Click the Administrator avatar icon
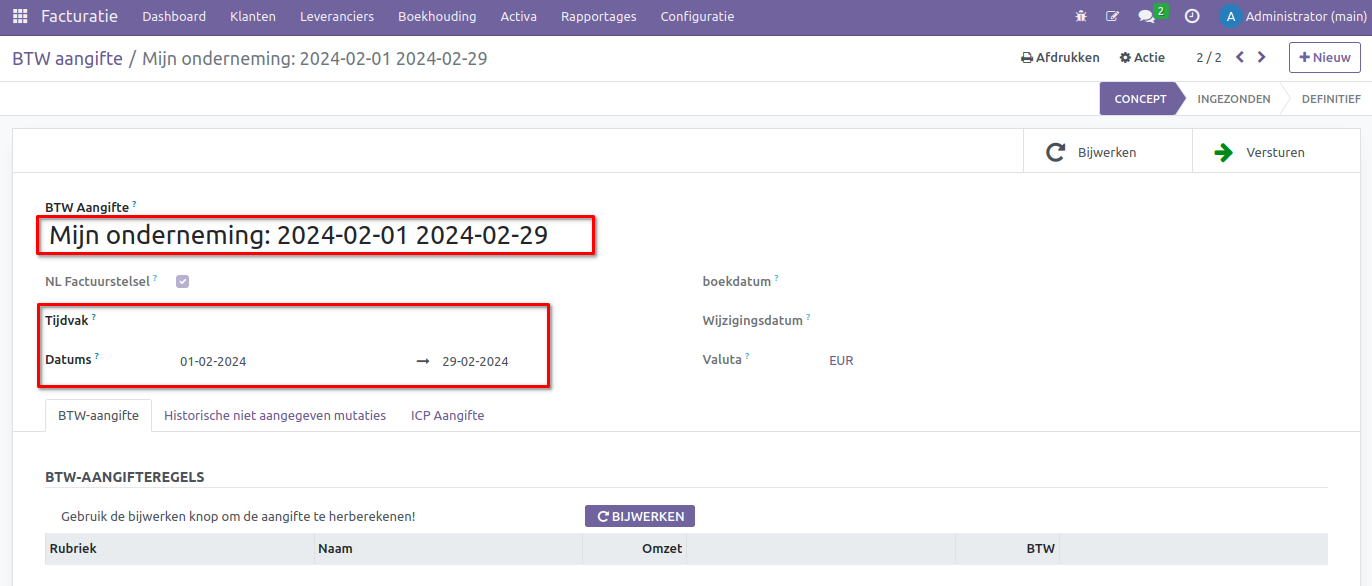This screenshot has height=586, width=1372. coord(1230,17)
